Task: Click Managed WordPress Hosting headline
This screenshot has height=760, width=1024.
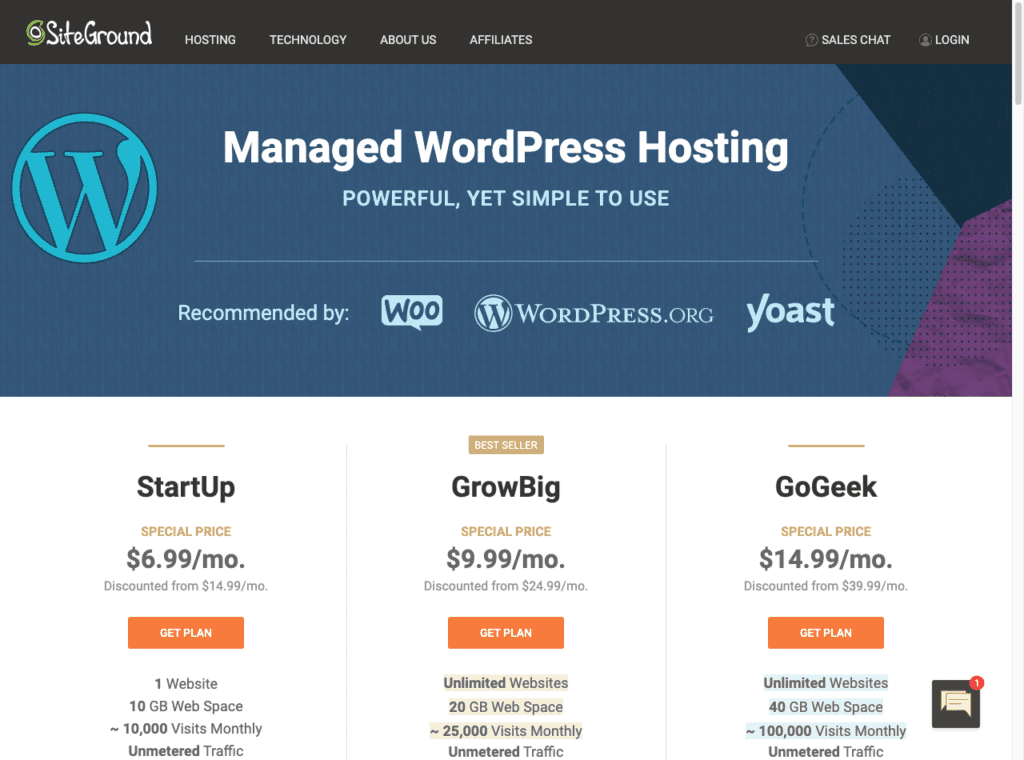Action: tap(506, 148)
